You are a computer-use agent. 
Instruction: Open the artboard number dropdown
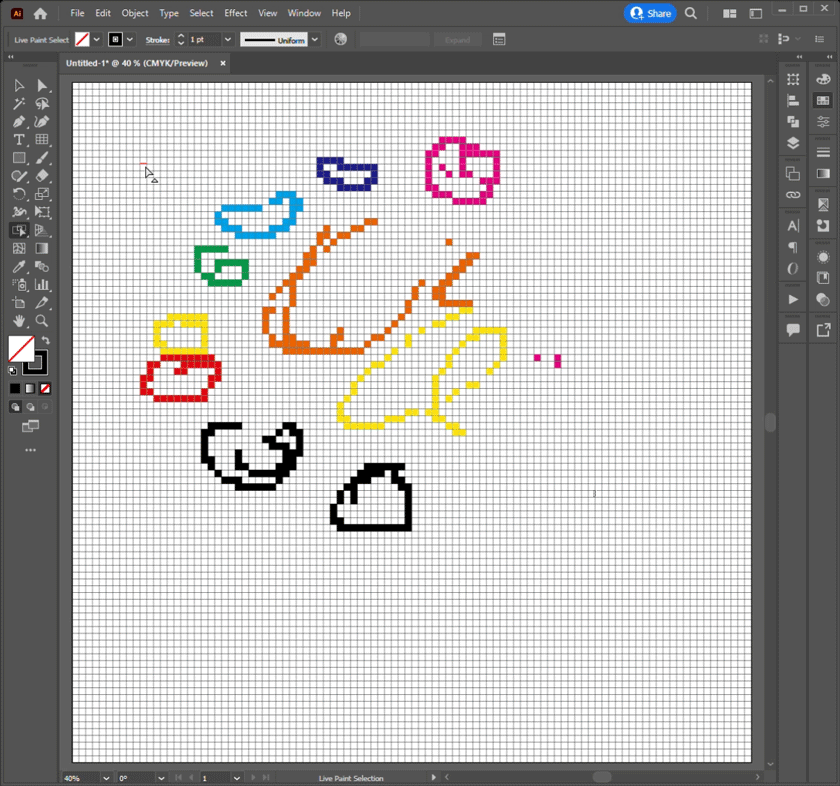pos(237,778)
